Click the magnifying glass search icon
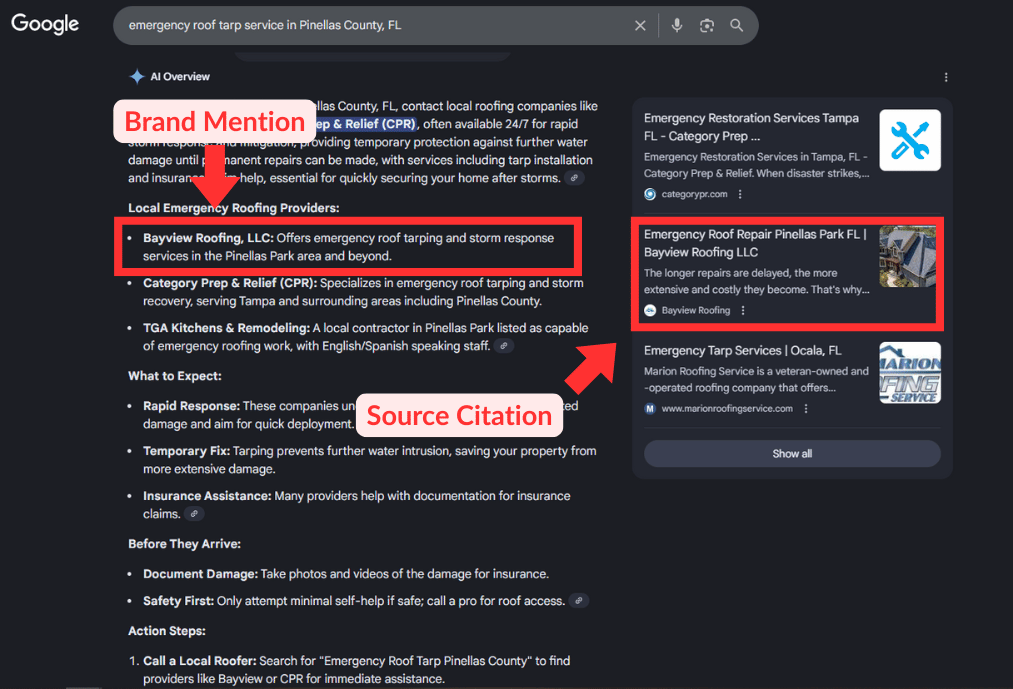 pyautogui.click(x=736, y=25)
